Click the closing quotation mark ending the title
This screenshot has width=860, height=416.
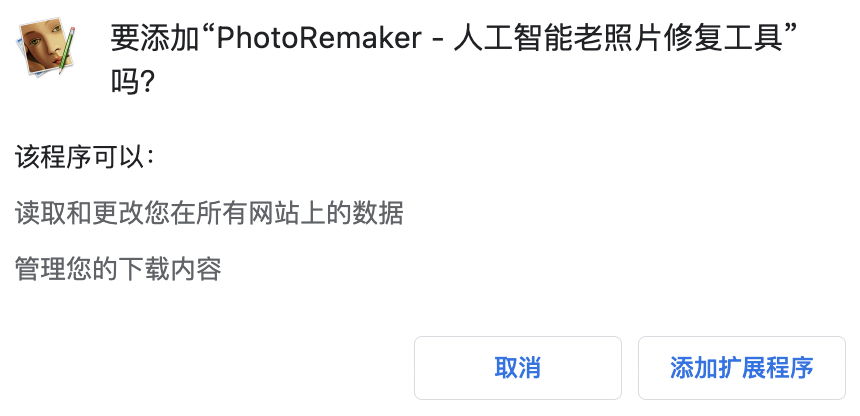[790, 31]
